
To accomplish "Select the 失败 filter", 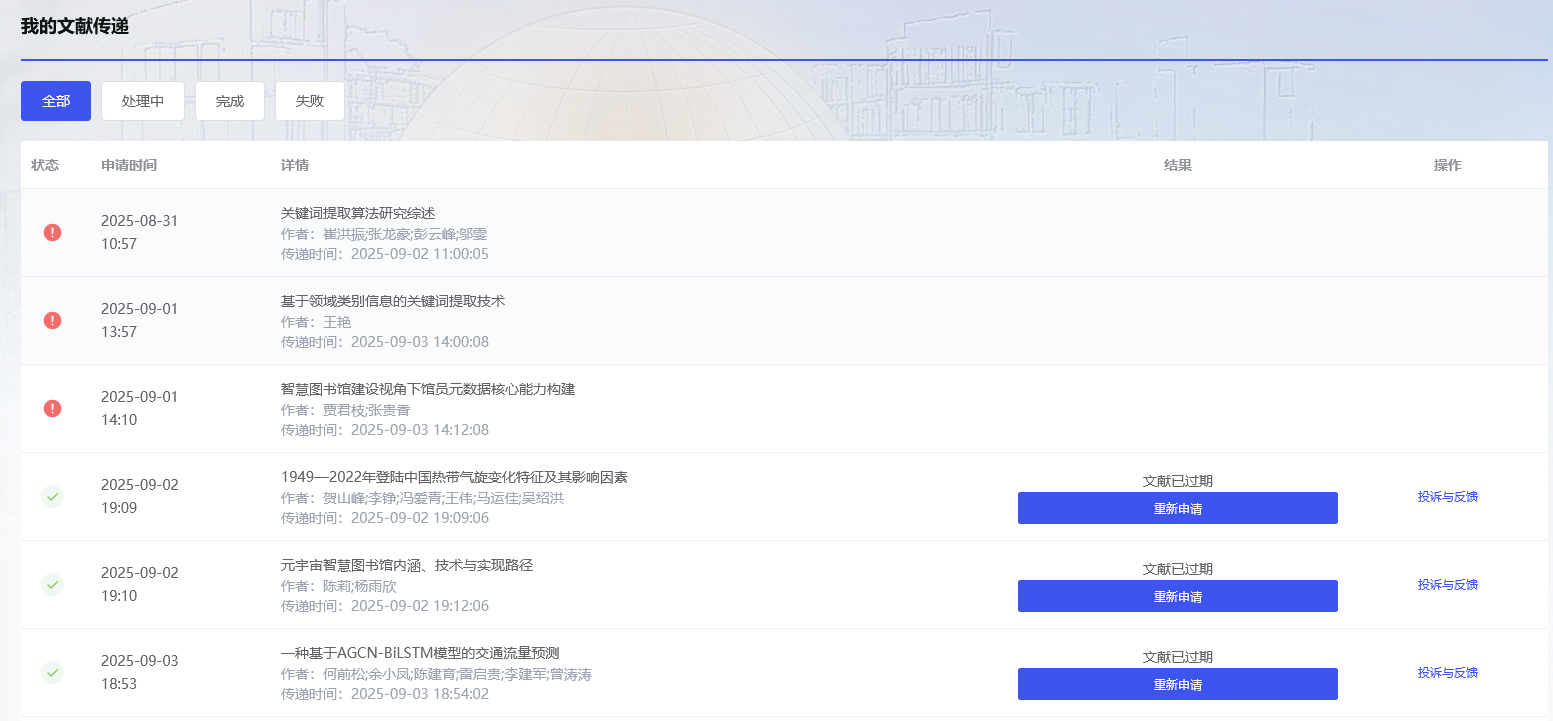I will pos(310,101).
